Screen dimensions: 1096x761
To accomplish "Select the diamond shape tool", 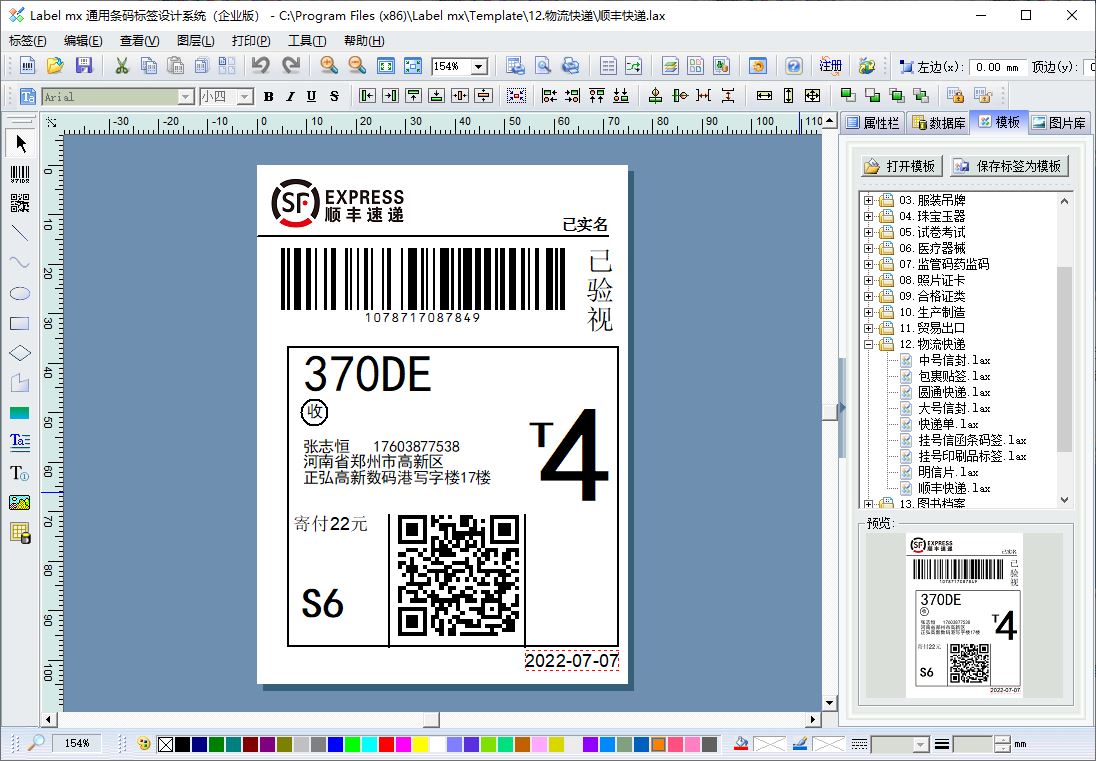I will point(20,353).
